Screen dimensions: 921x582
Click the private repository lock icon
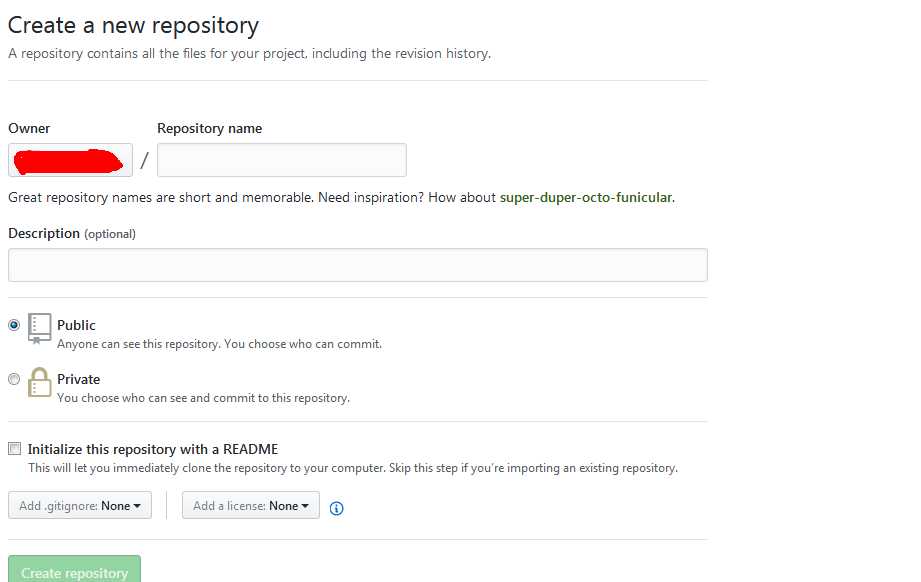click(39, 382)
